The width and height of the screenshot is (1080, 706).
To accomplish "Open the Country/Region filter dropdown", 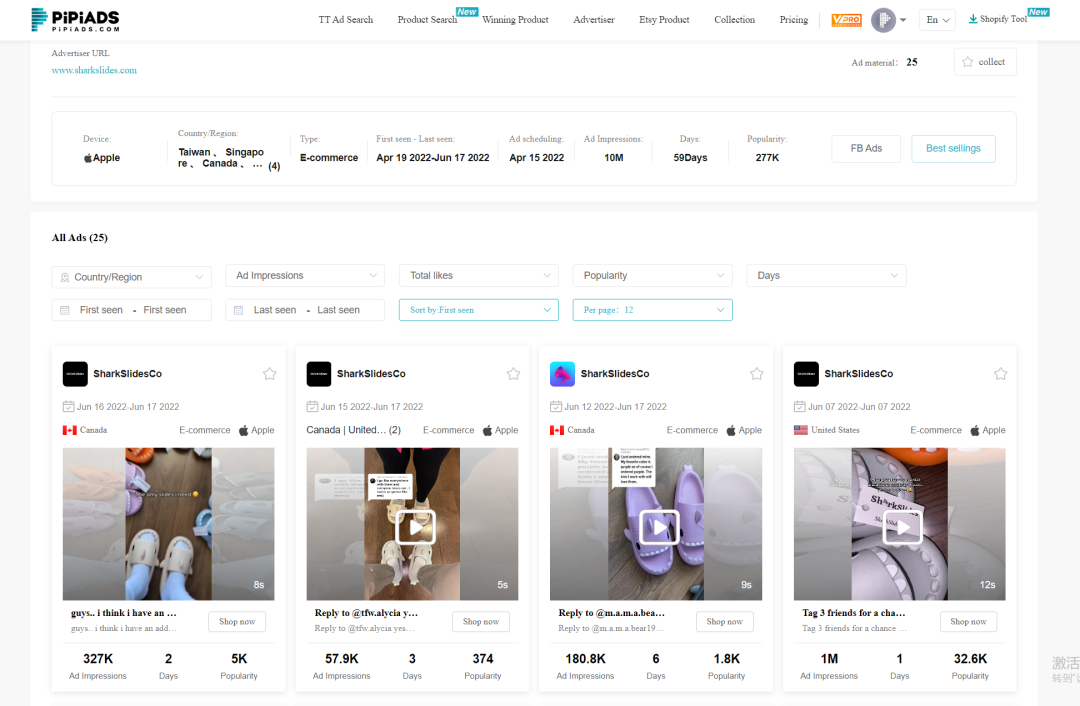I will point(132,277).
